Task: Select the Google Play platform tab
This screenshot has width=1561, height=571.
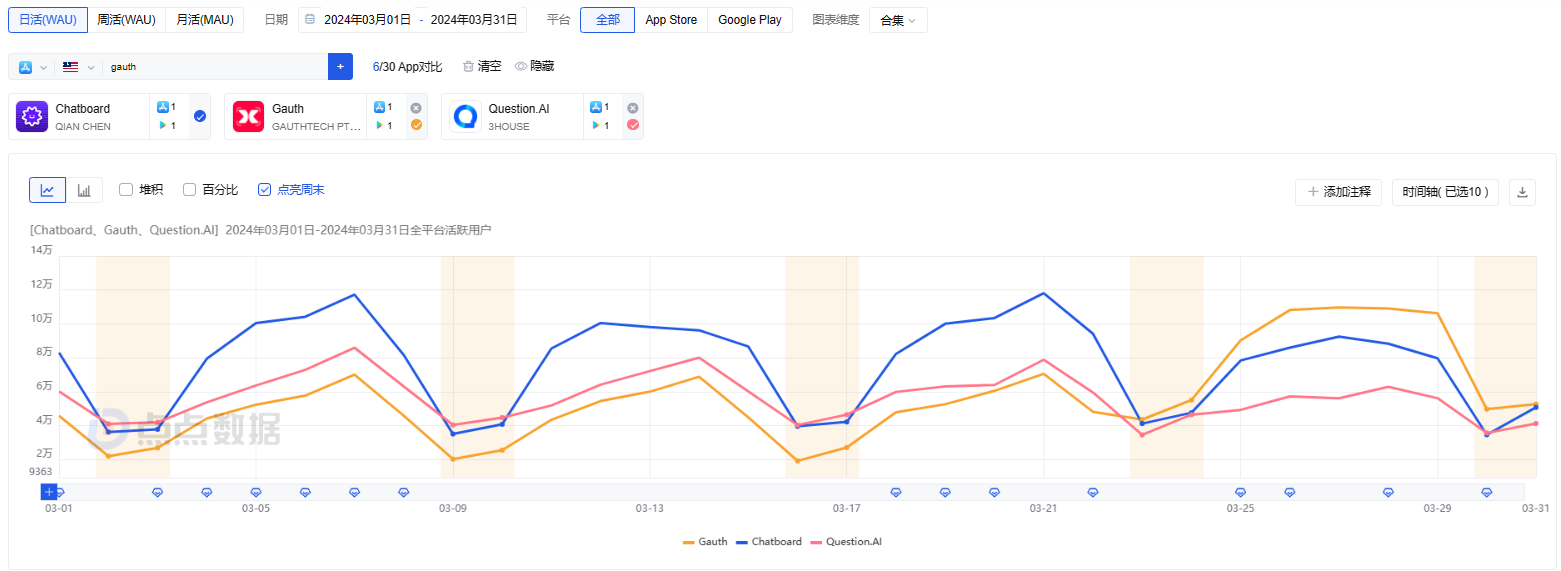Action: (749, 20)
